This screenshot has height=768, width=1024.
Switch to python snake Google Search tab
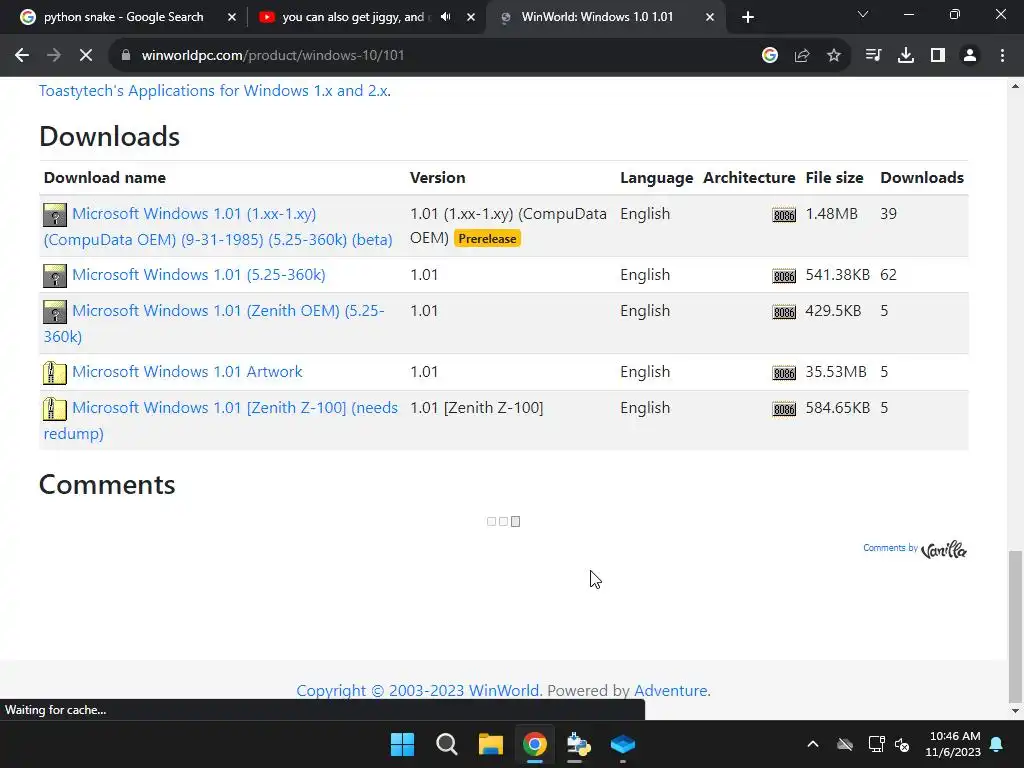(123, 17)
